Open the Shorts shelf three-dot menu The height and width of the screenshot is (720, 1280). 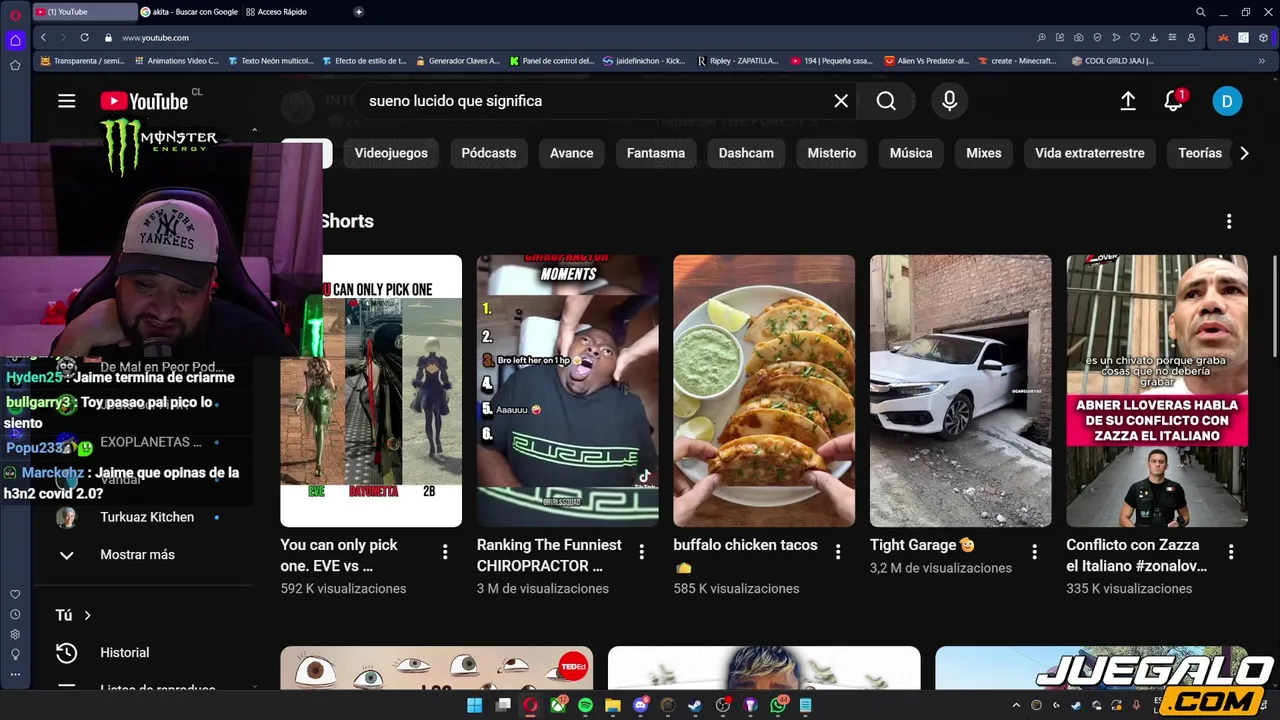tap(1229, 221)
